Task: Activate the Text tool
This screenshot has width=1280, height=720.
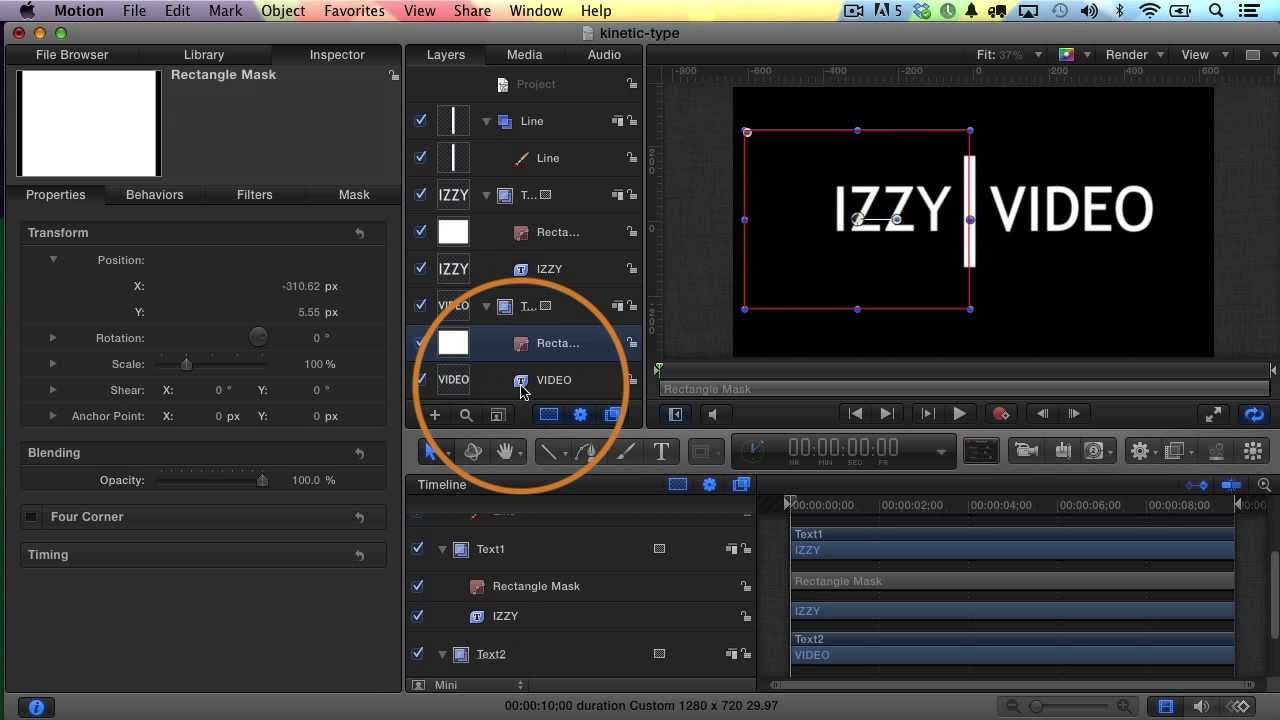Action: [x=661, y=452]
